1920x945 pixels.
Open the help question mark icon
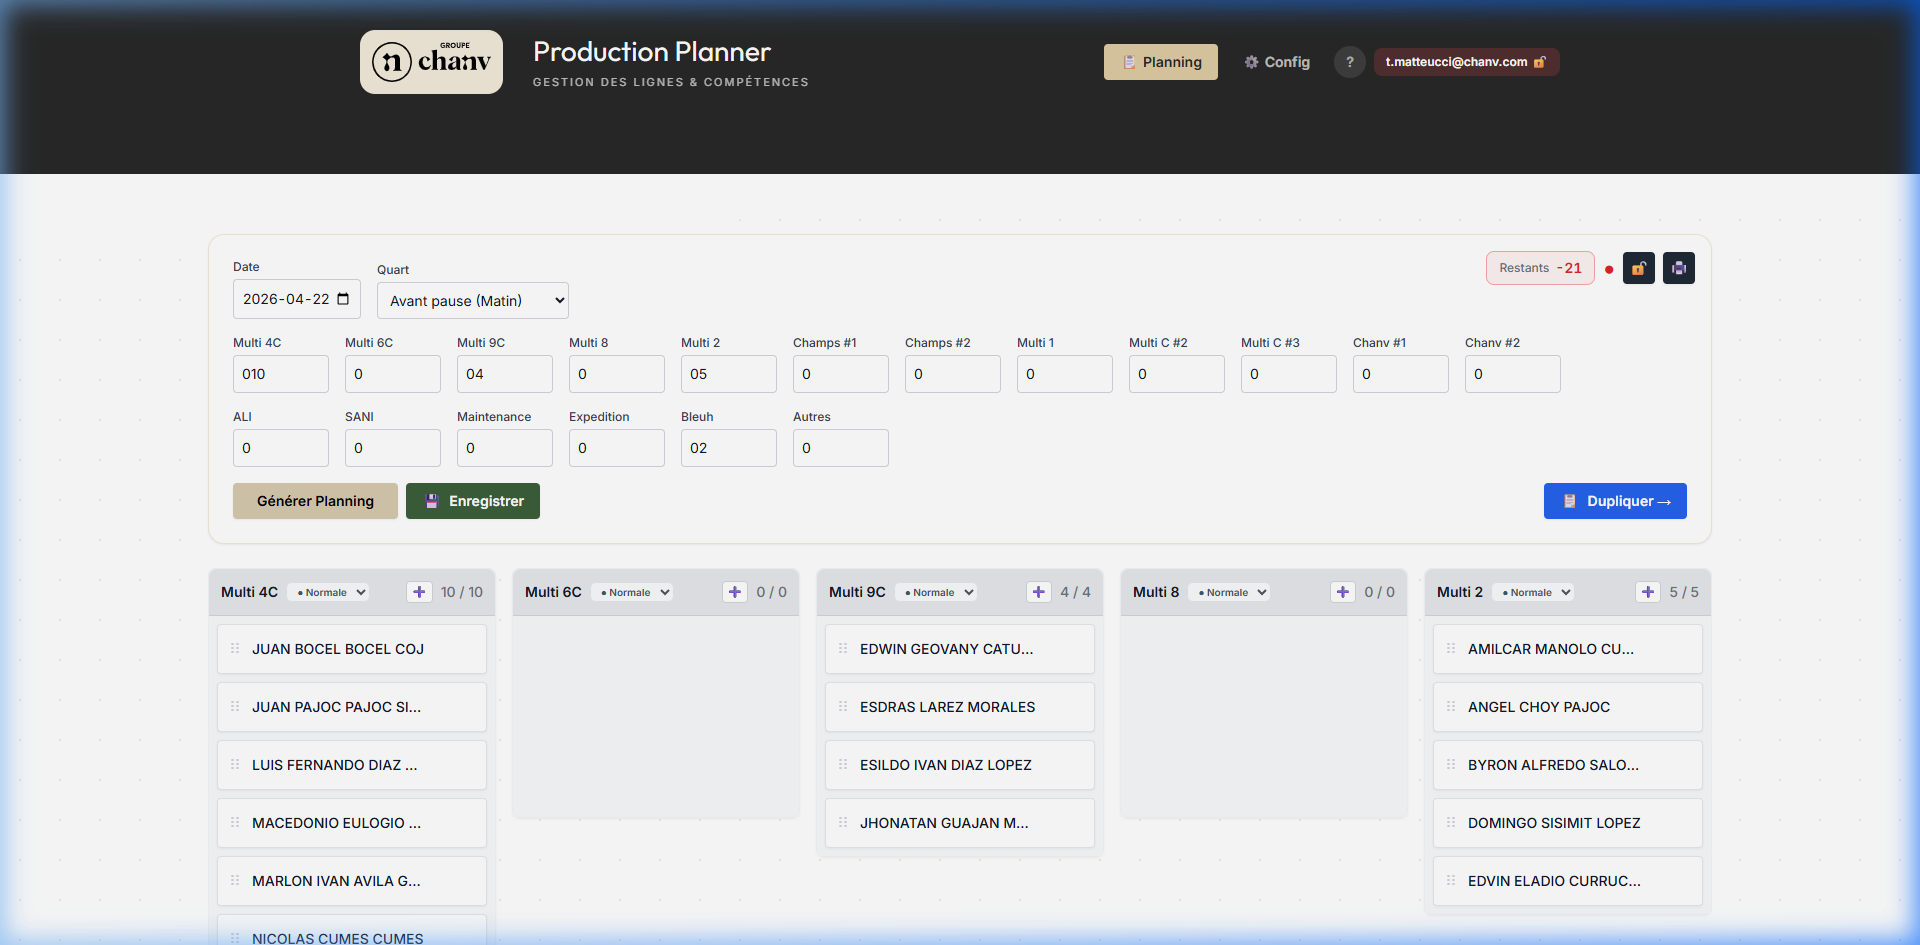coord(1350,62)
